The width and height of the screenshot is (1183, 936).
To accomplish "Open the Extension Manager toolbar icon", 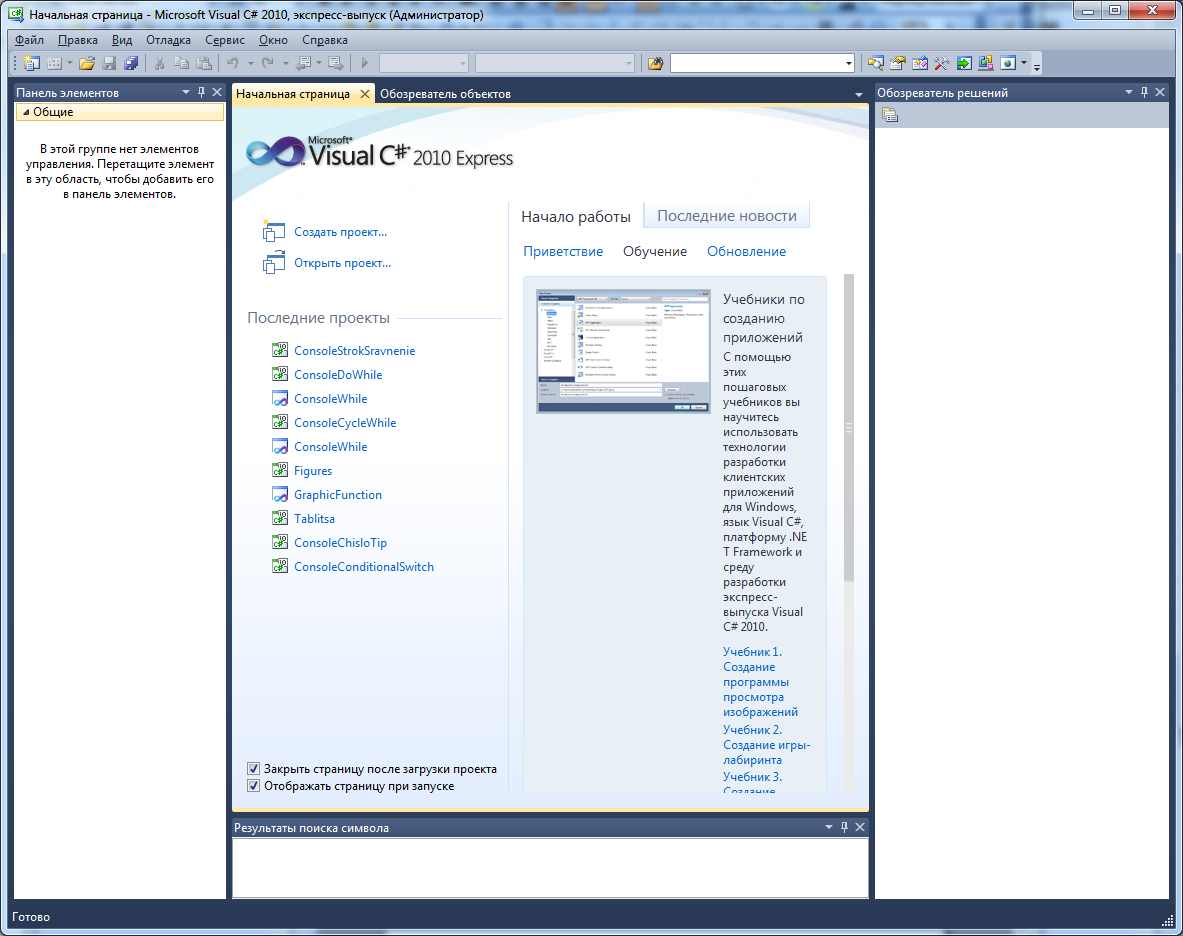I will click(986, 63).
